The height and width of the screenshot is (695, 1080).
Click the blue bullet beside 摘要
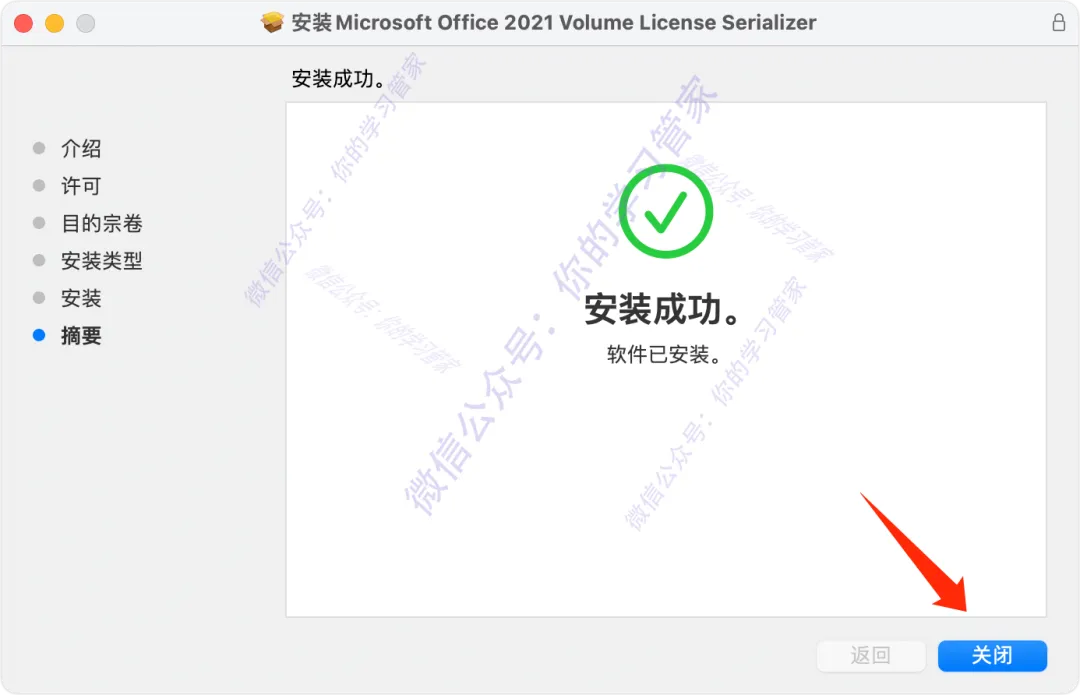(x=39, y=335)
